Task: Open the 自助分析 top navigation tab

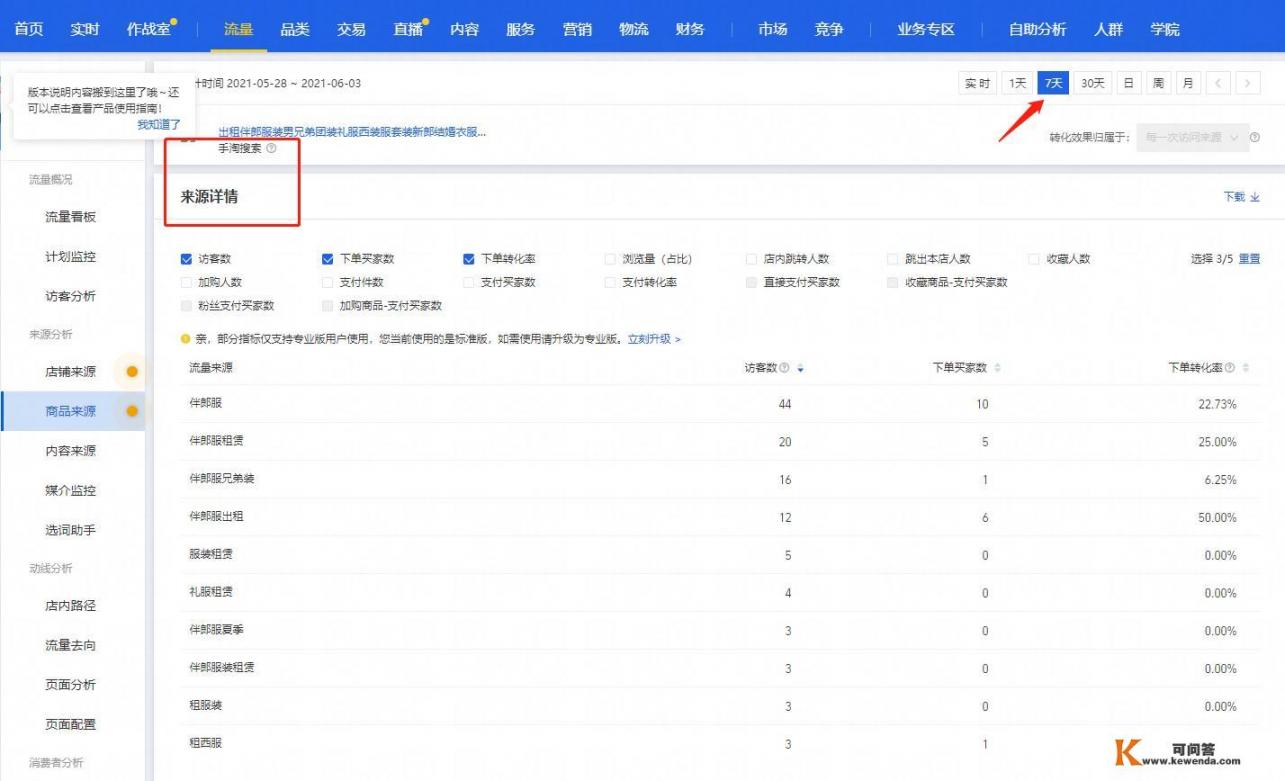Action: 1037,29
